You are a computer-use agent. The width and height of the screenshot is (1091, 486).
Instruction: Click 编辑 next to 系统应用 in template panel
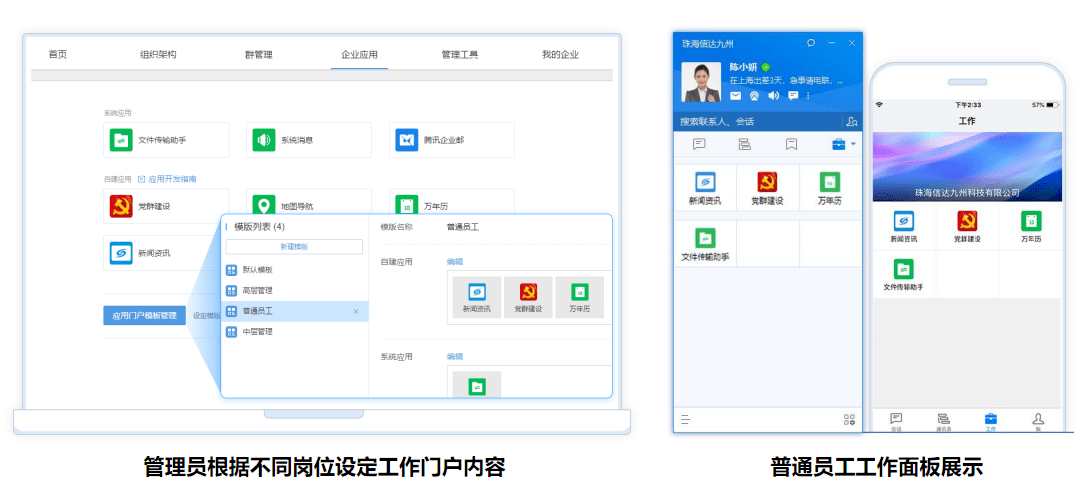click(x=454, y=356)
